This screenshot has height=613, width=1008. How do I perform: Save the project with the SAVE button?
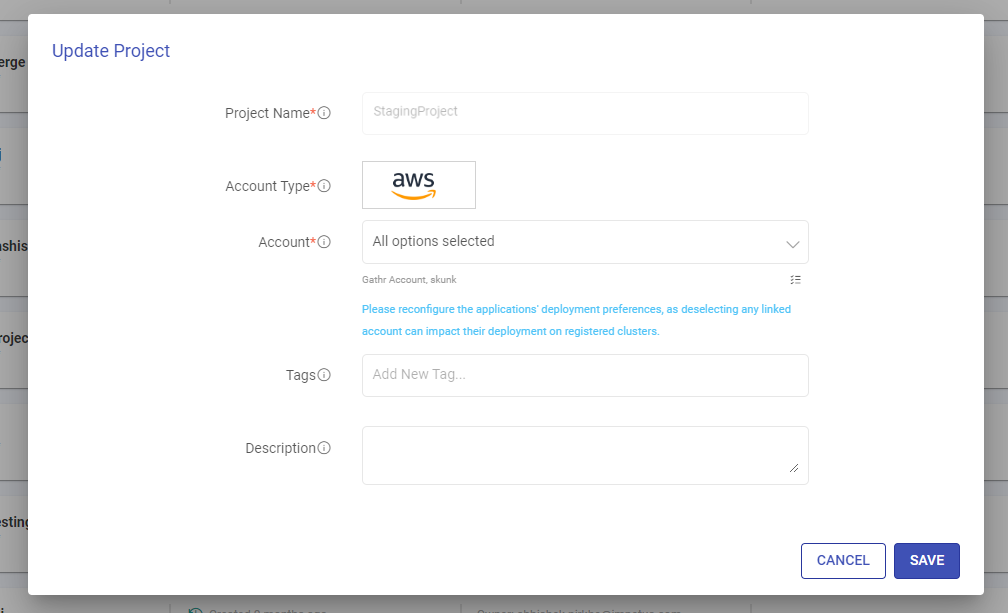[926, 561]
